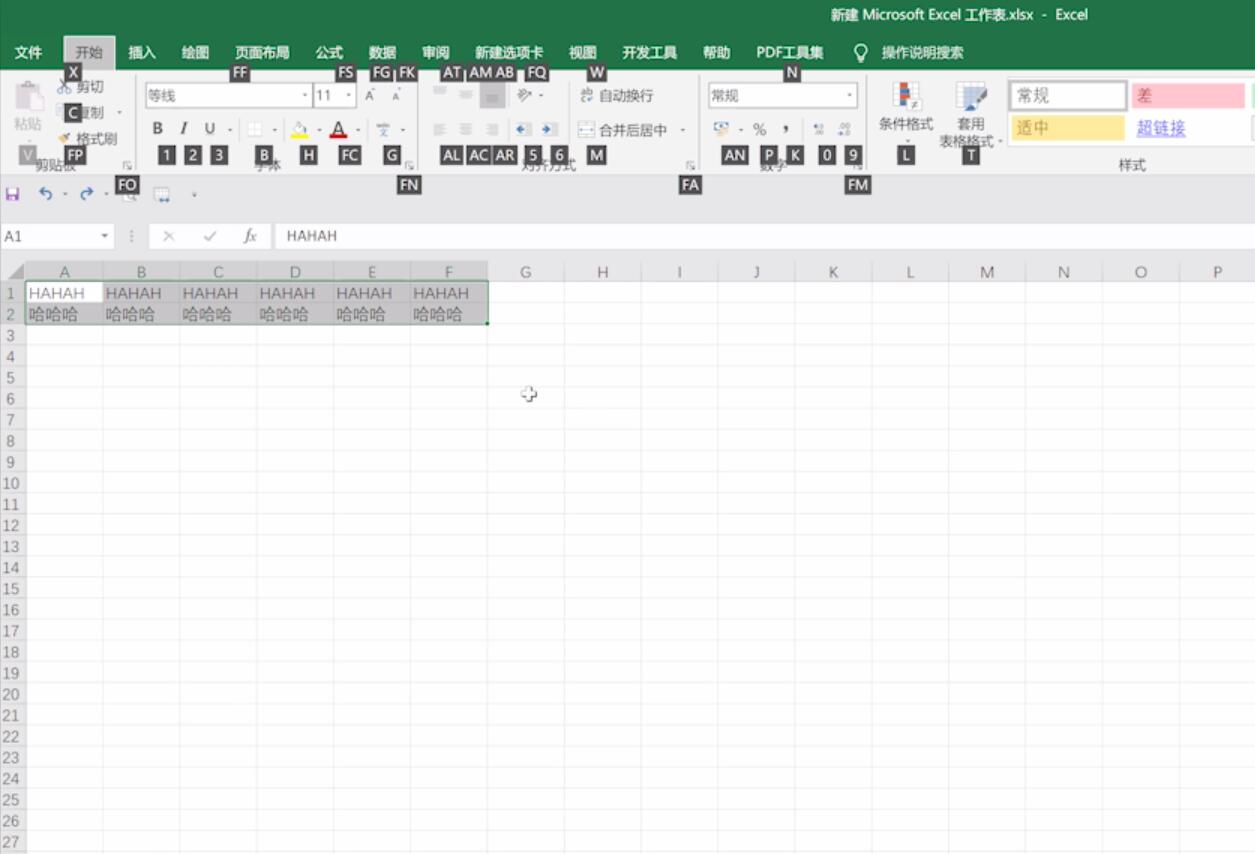Click the Cut (剪切) scissors icon

[65, 87]
